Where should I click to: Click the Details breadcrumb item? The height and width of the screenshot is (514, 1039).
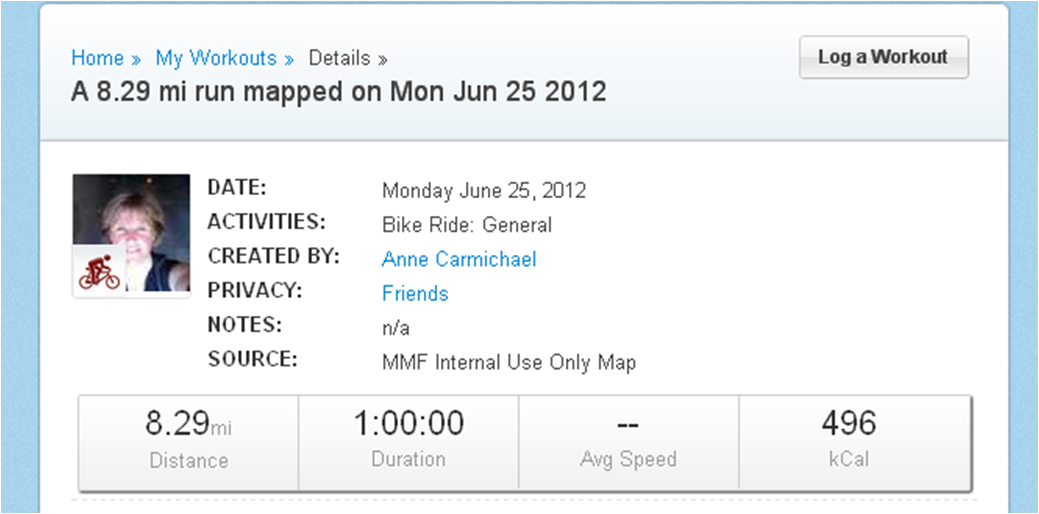pyautogui.click(x=339, y=58)
